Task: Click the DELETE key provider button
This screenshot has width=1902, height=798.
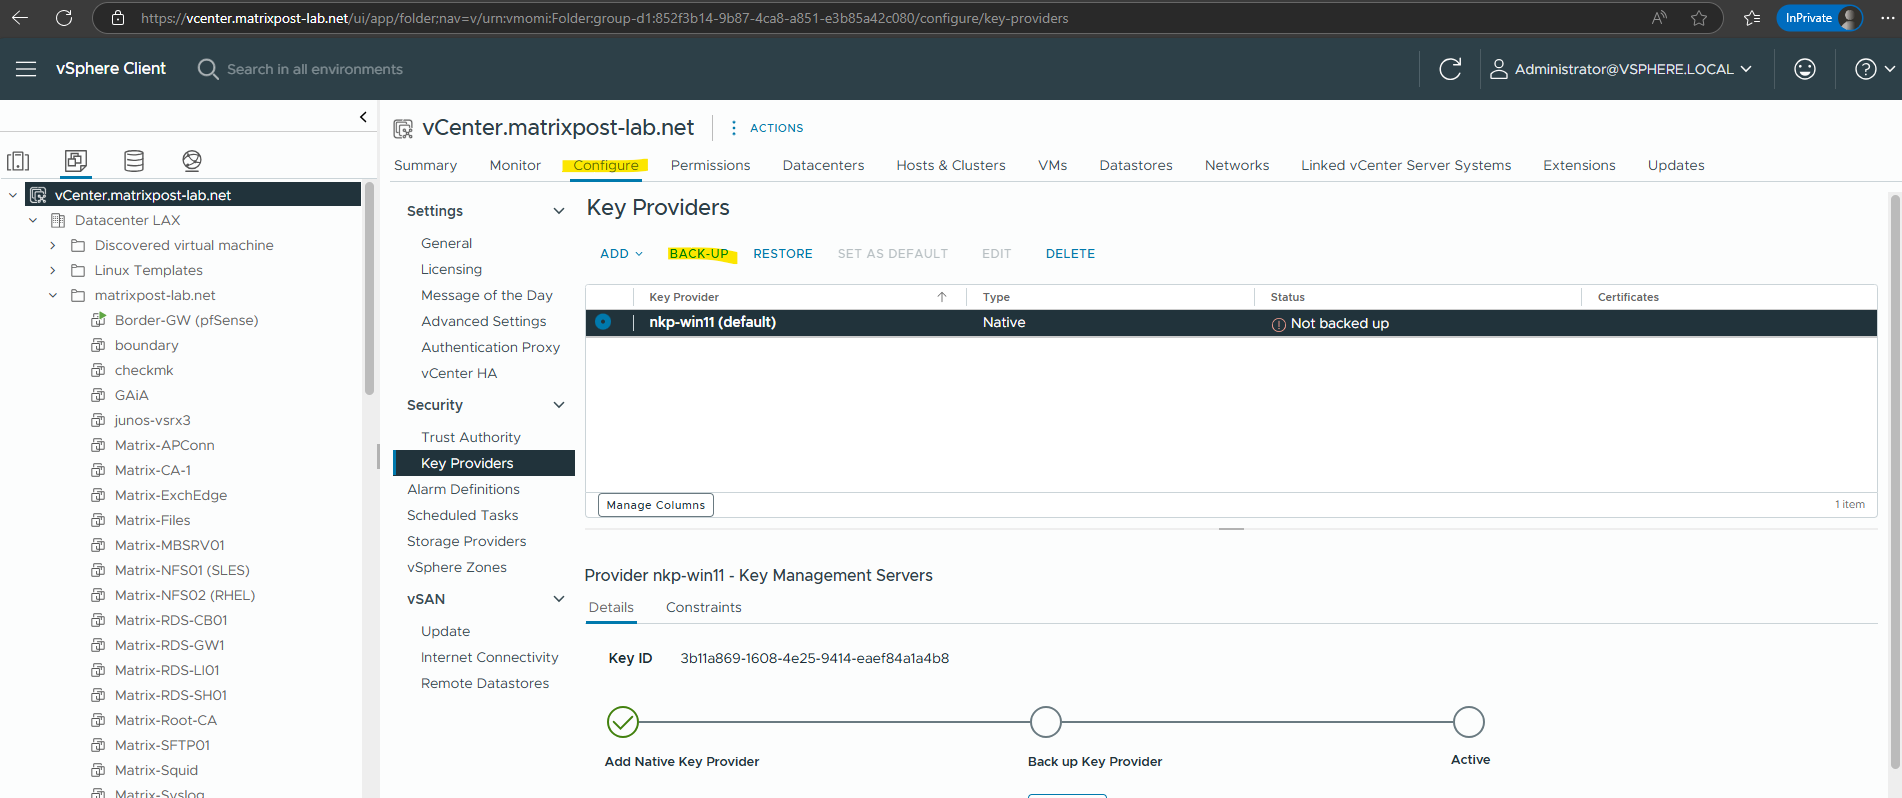Action: [x=1070, y=254]
